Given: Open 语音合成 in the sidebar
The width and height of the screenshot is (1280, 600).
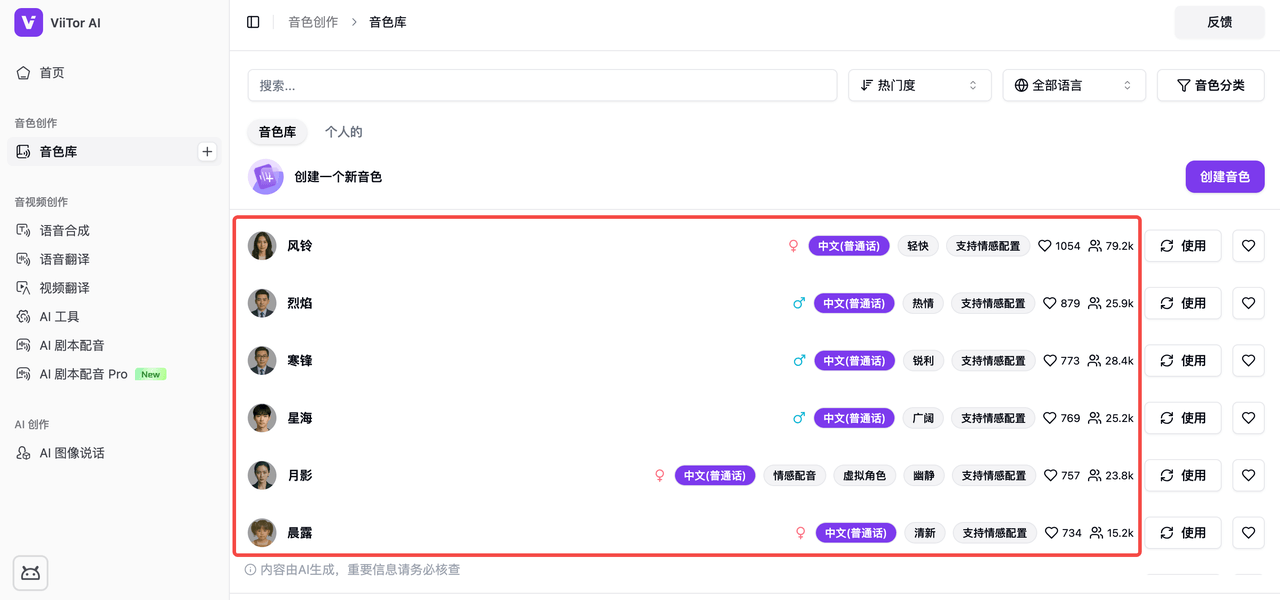Looking at the screenshot, I should [x=64, y=230].
